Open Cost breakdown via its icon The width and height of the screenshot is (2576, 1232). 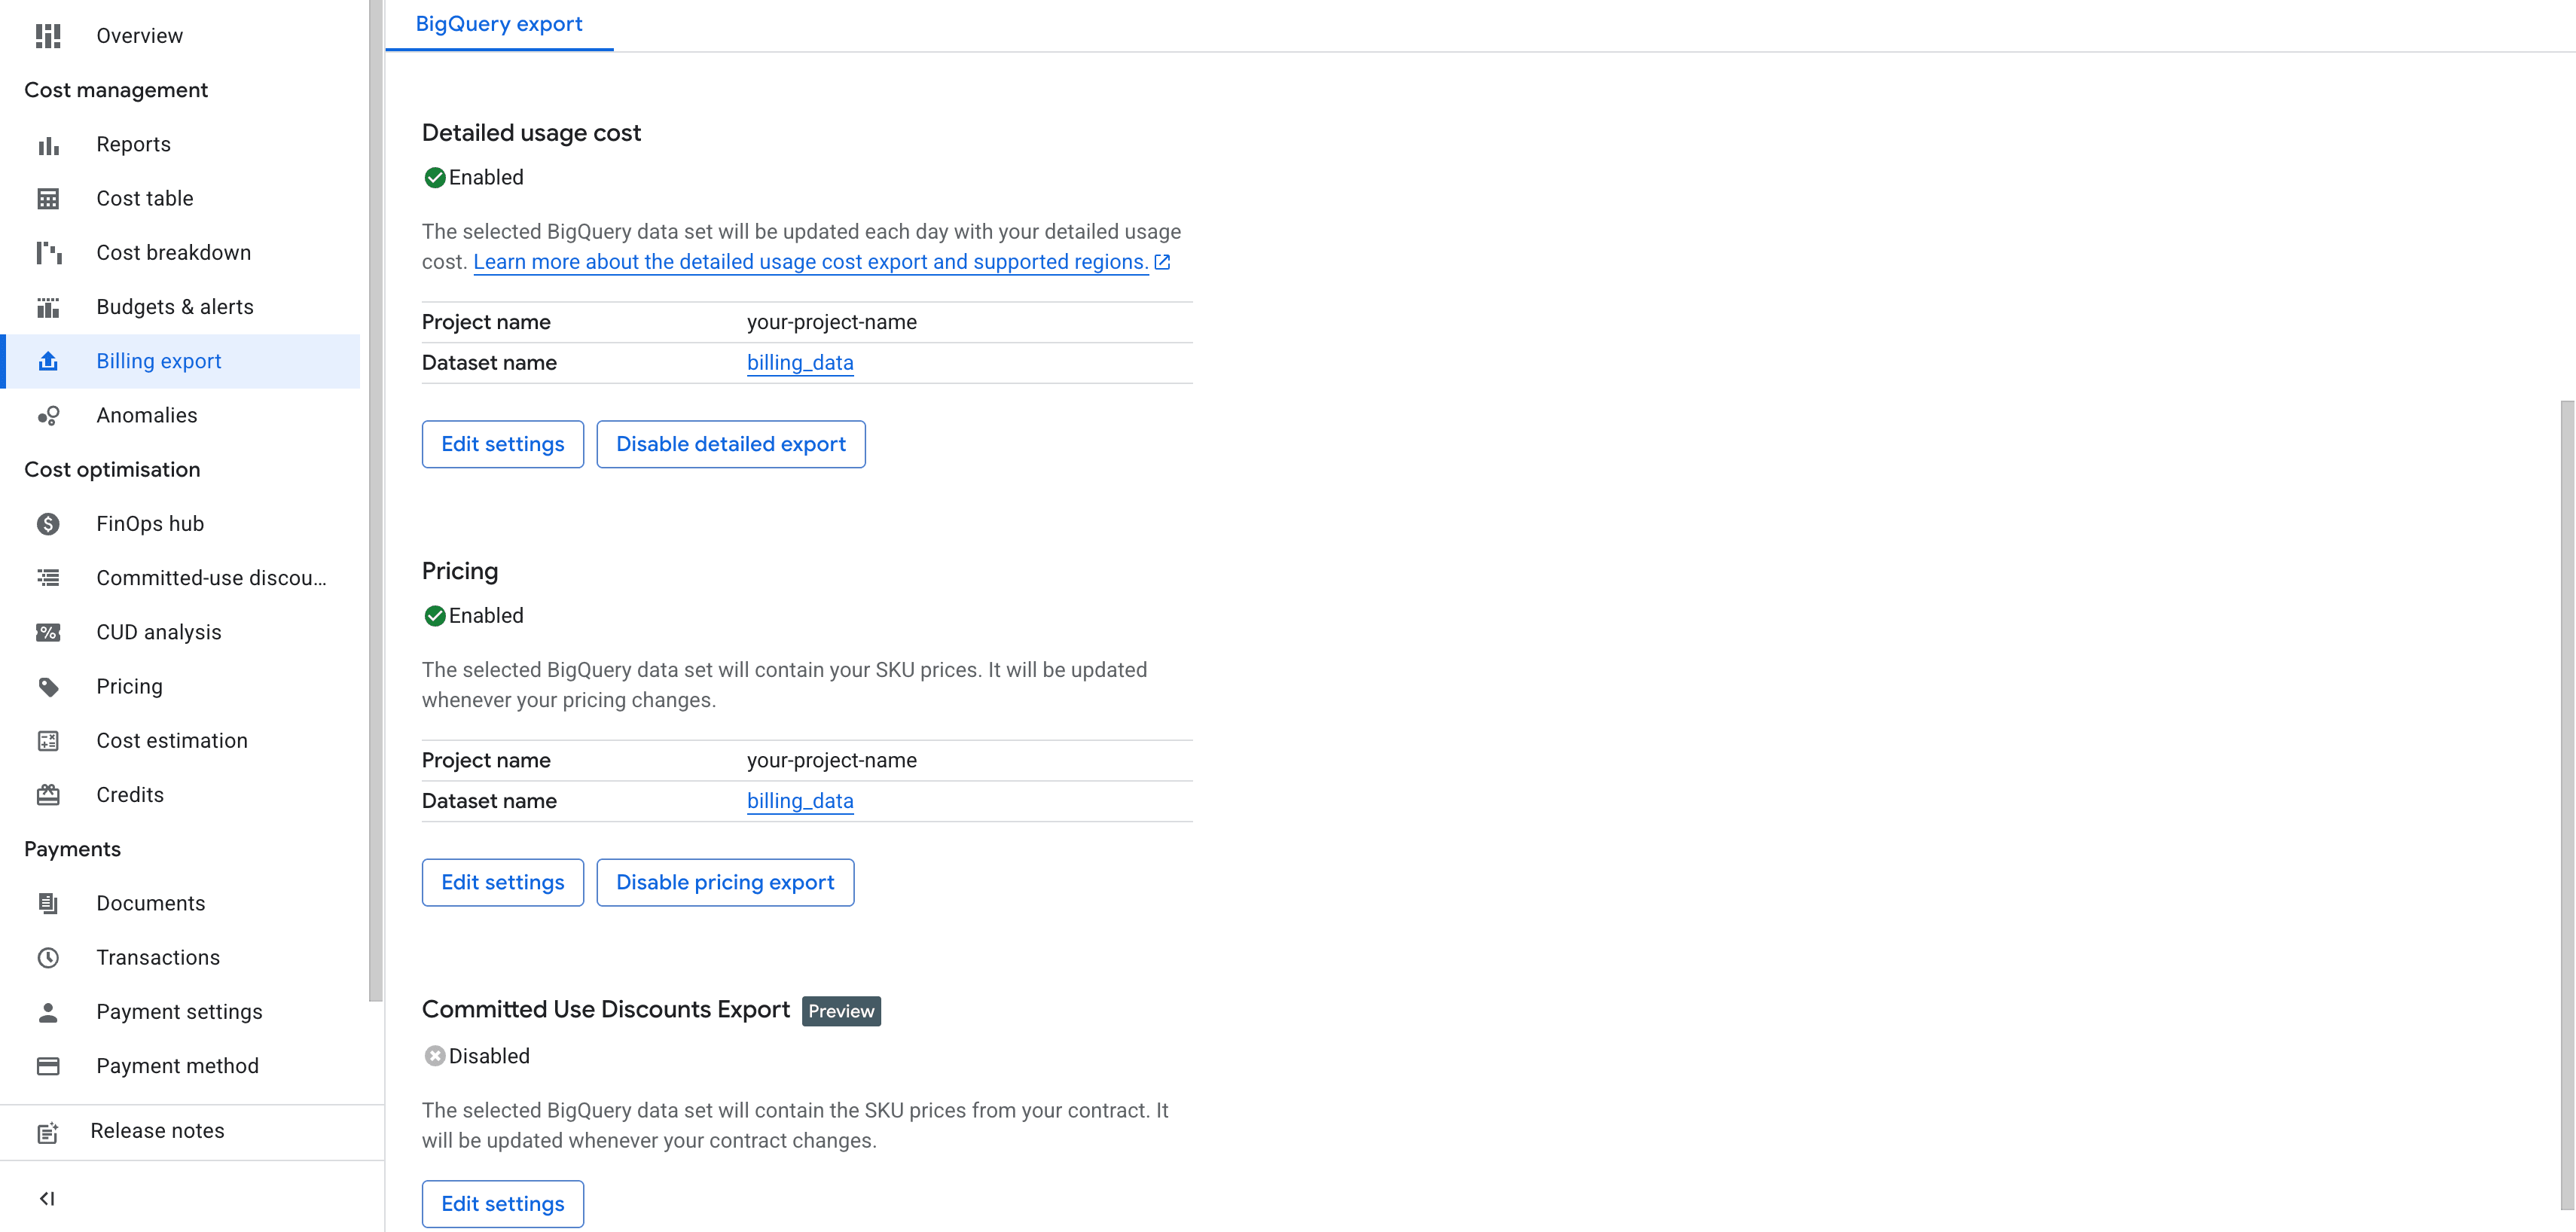[49, 252]
